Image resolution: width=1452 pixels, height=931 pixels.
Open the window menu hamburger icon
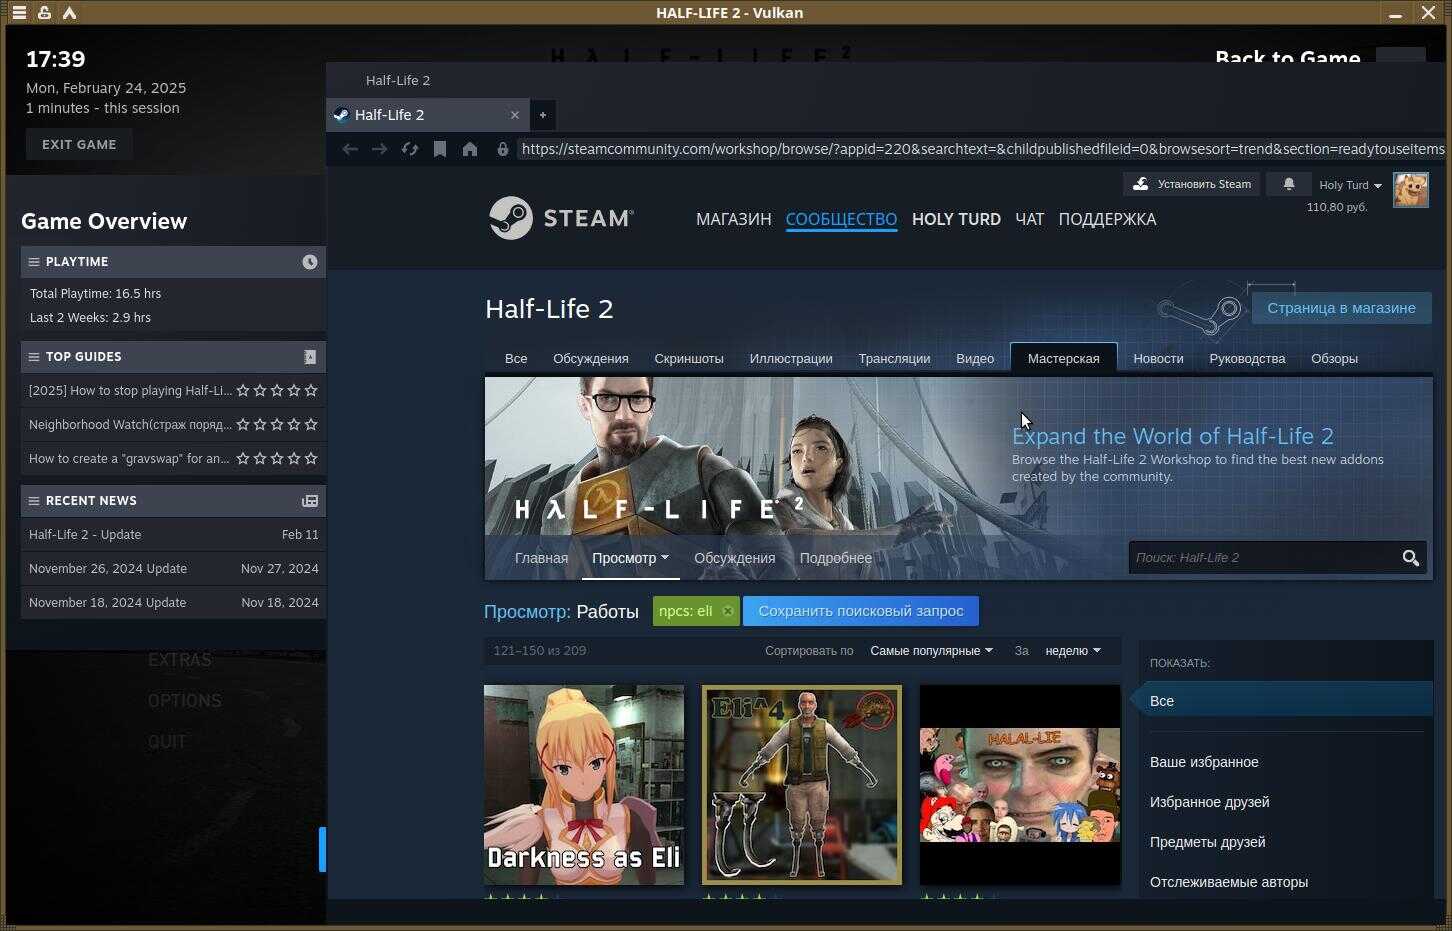tap(19, 13)
